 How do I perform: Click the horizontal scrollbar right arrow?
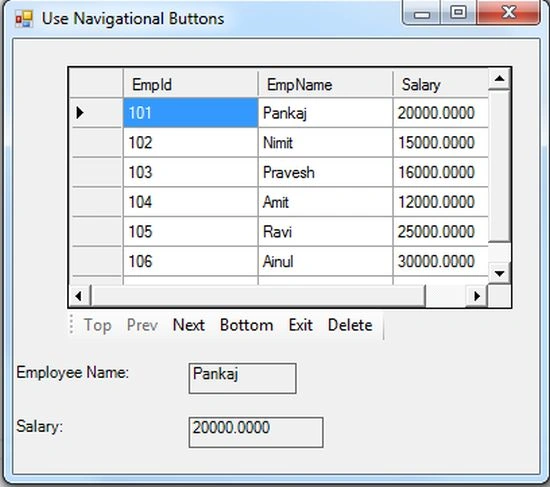pyautogui.click(x=477, y=296)
